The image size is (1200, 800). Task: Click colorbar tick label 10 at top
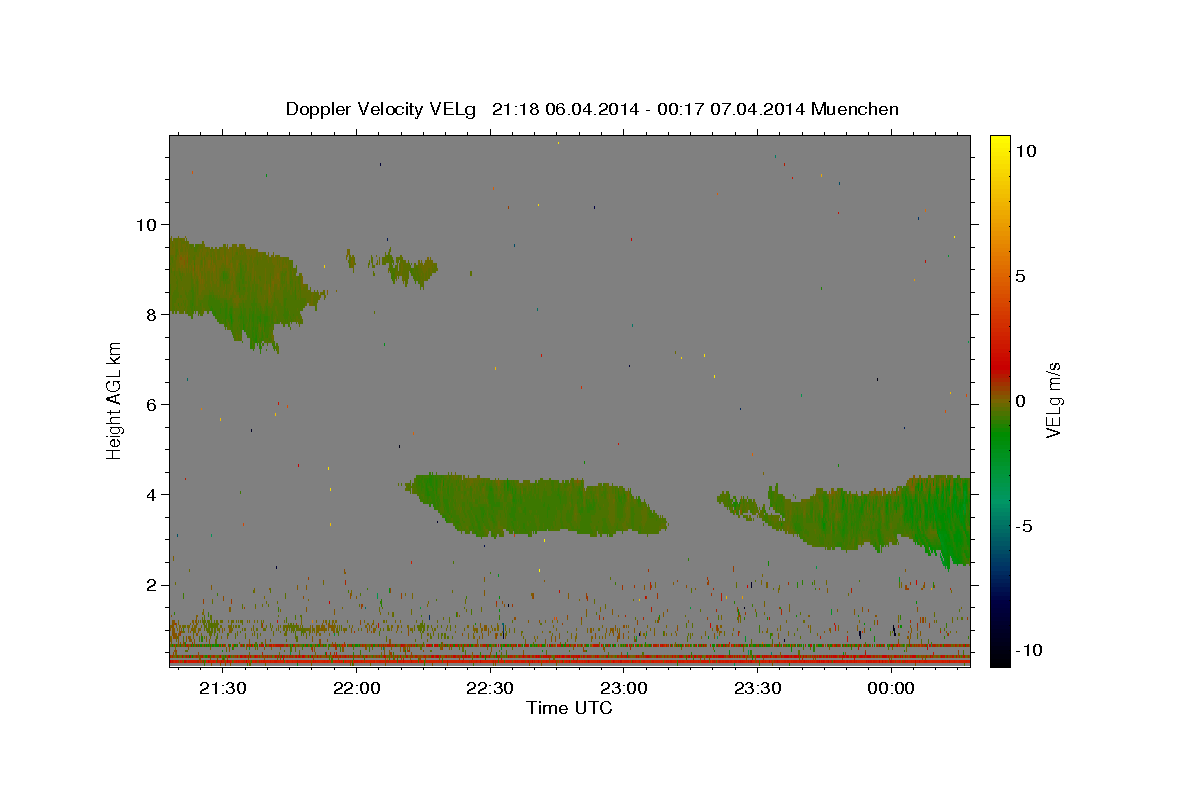1025,151
